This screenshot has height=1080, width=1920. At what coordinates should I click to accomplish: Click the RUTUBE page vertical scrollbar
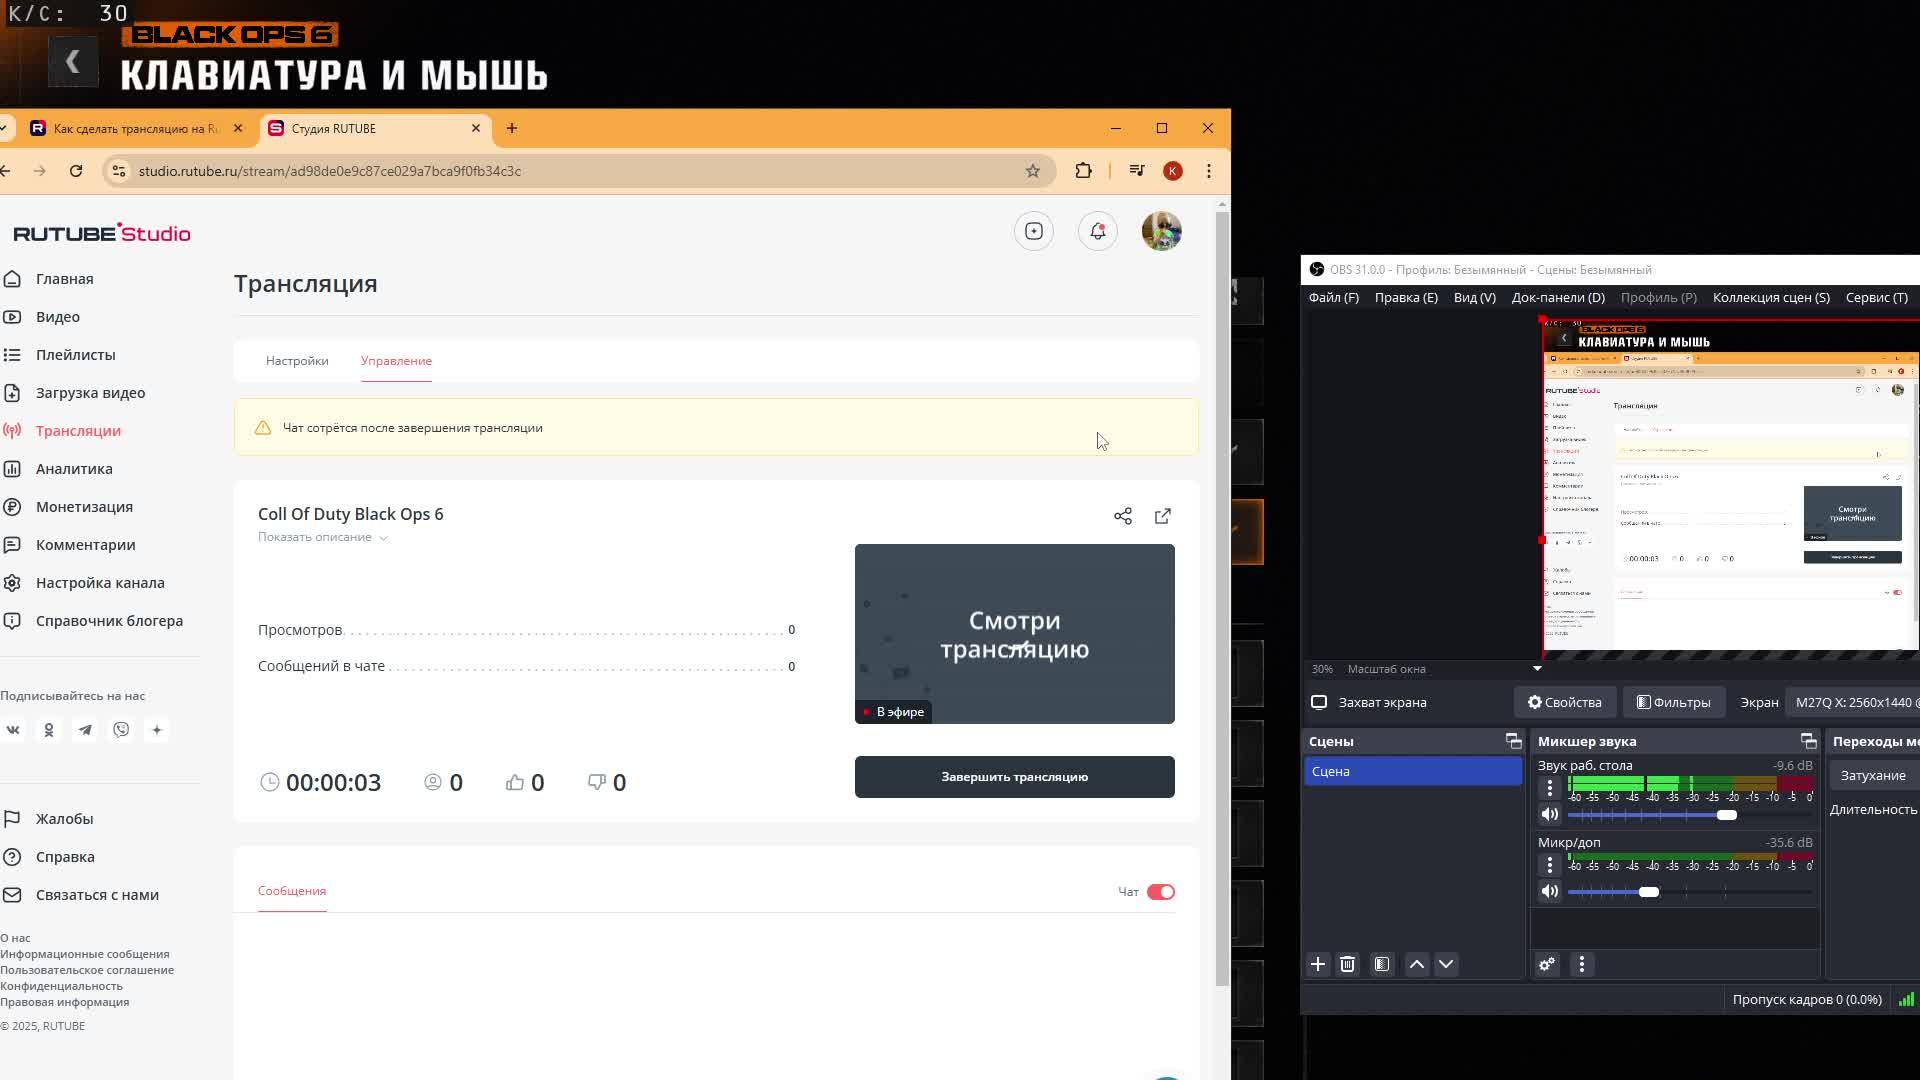pos(1222,600)
